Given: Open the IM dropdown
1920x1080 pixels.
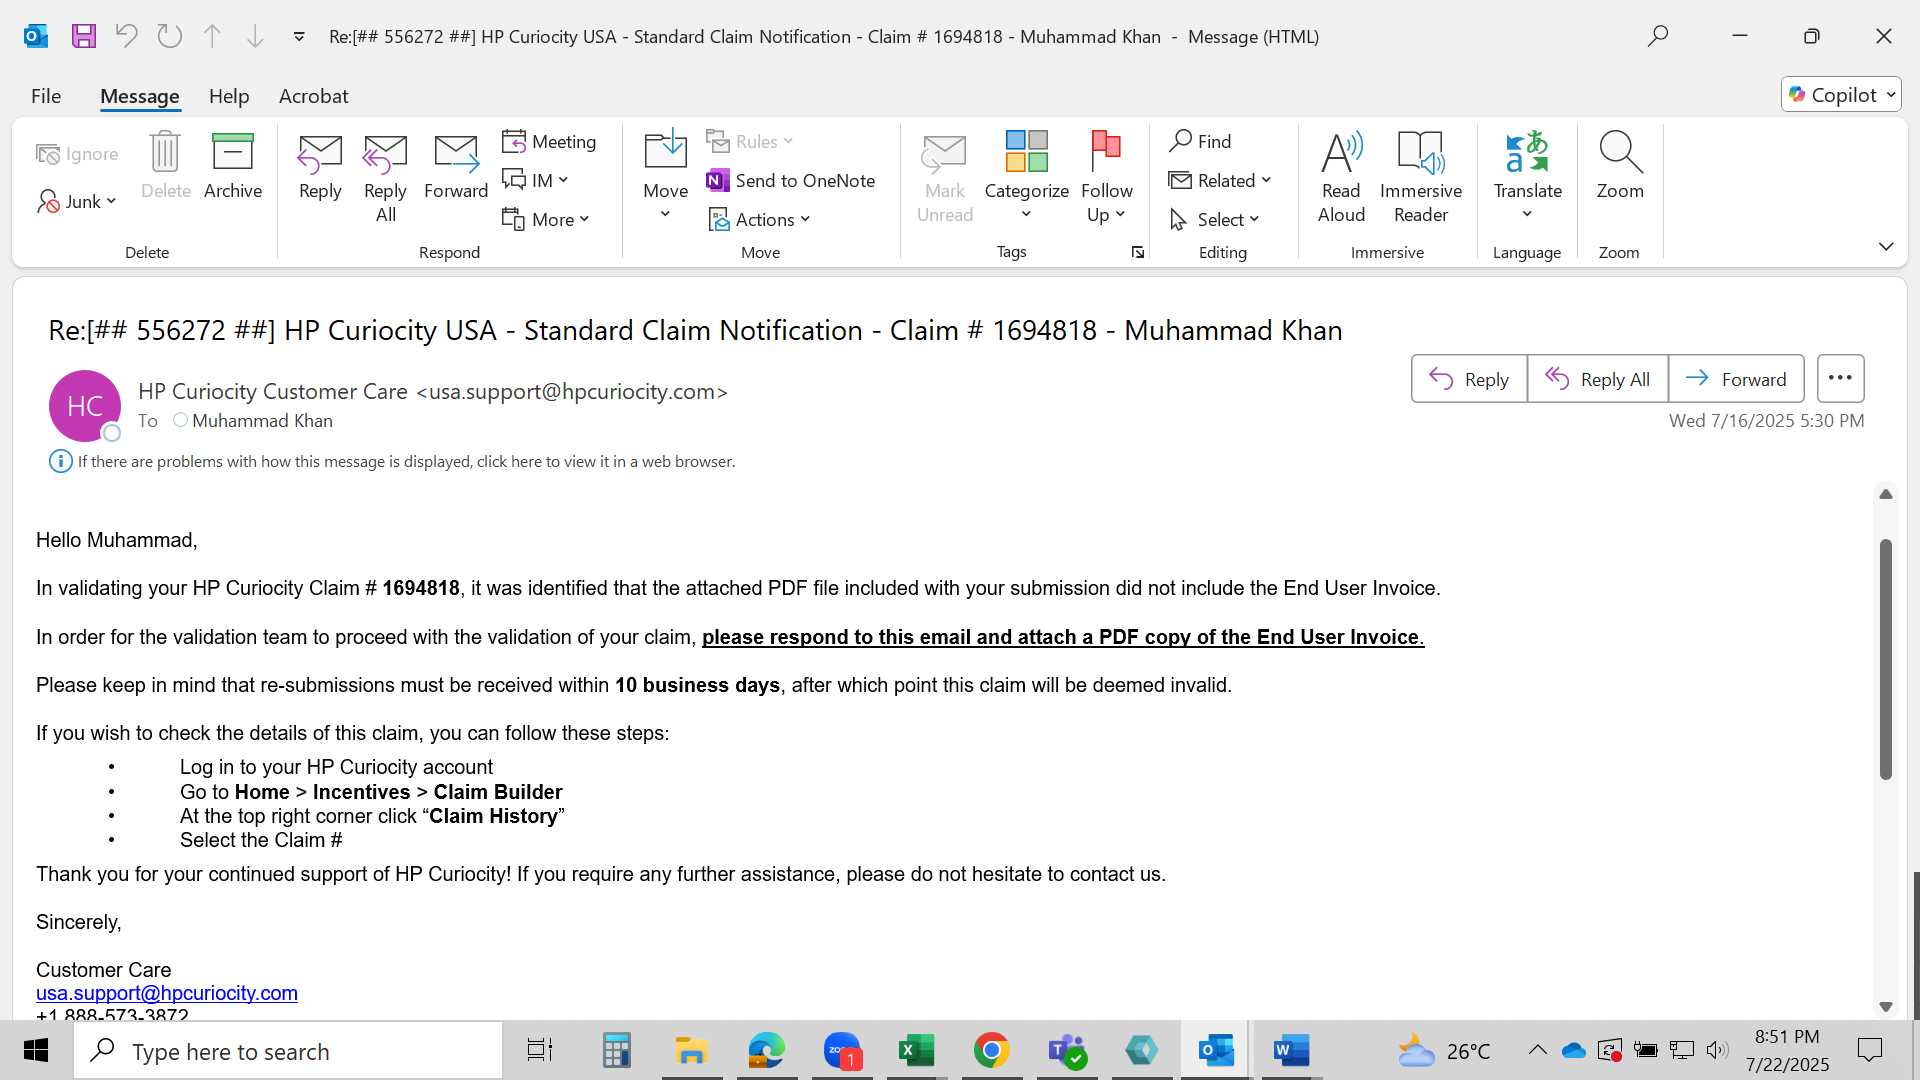Looking at the screenshot, I should (536, 180).
